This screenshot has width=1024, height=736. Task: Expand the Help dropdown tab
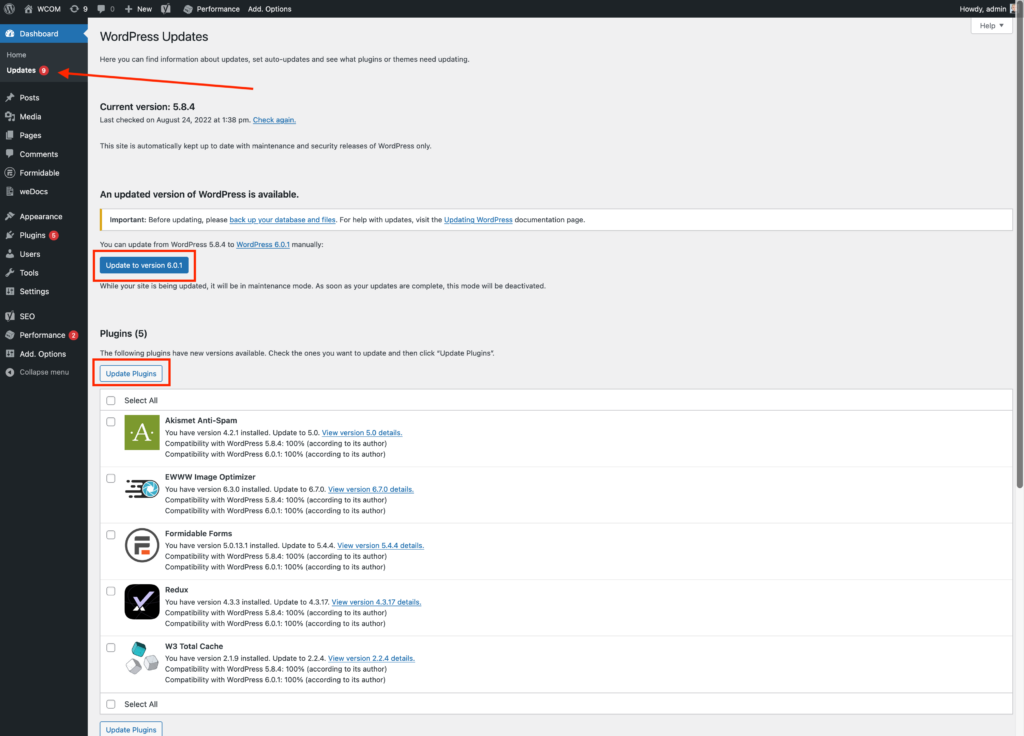tap(991, 25)
